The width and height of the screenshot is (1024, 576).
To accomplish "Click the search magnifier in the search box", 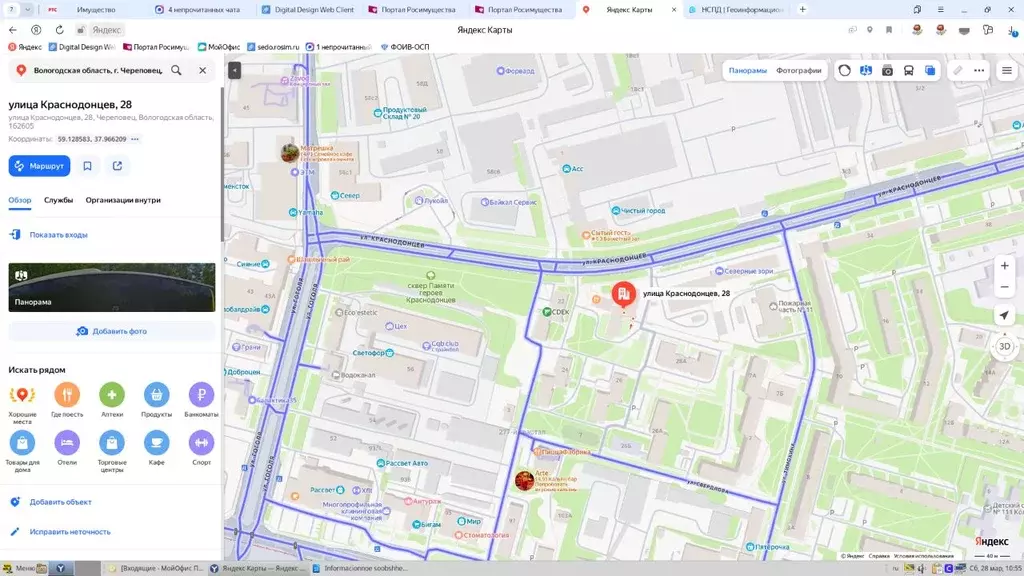I will [176, 71].
